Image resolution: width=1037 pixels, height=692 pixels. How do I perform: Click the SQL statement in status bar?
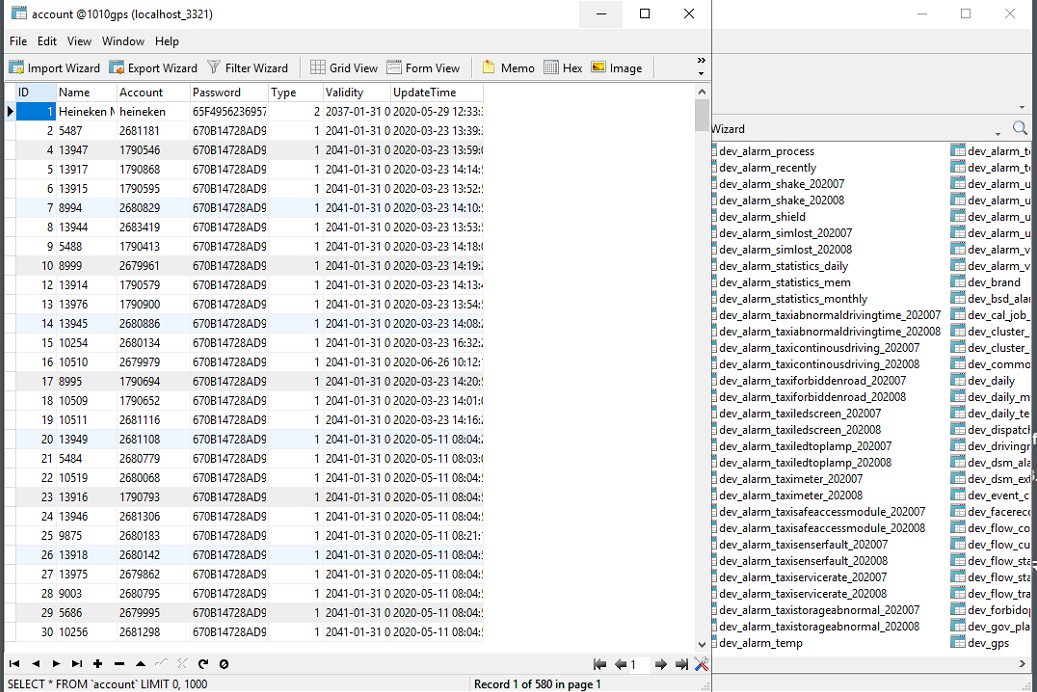click(x=108, y=683)
